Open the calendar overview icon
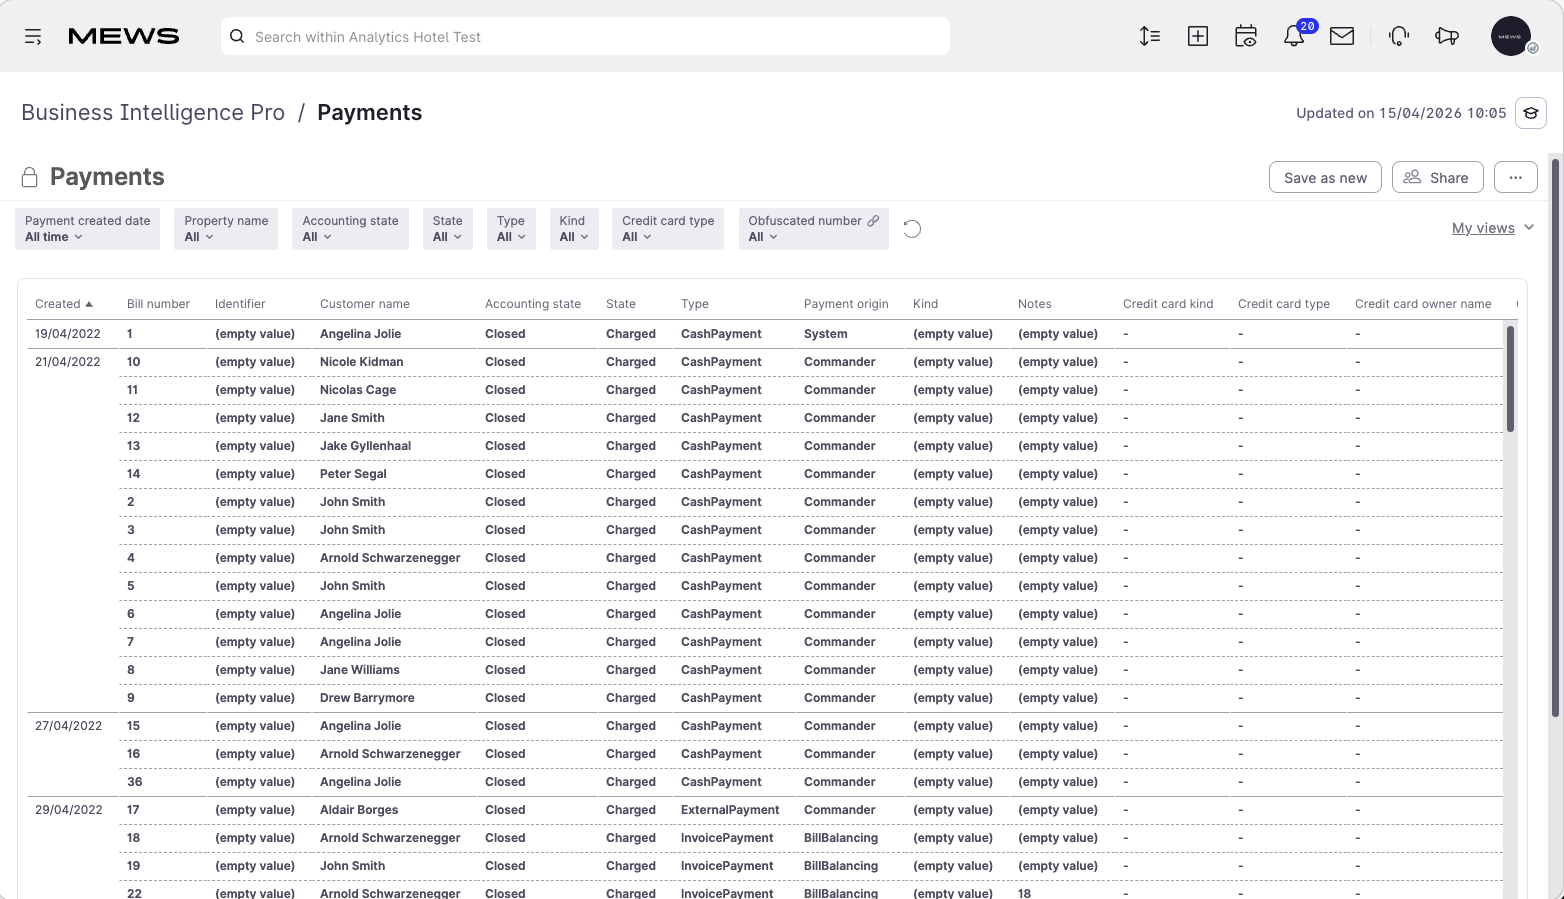Viewport: 1564px width, 899px height. click(x=1246, y=37)
